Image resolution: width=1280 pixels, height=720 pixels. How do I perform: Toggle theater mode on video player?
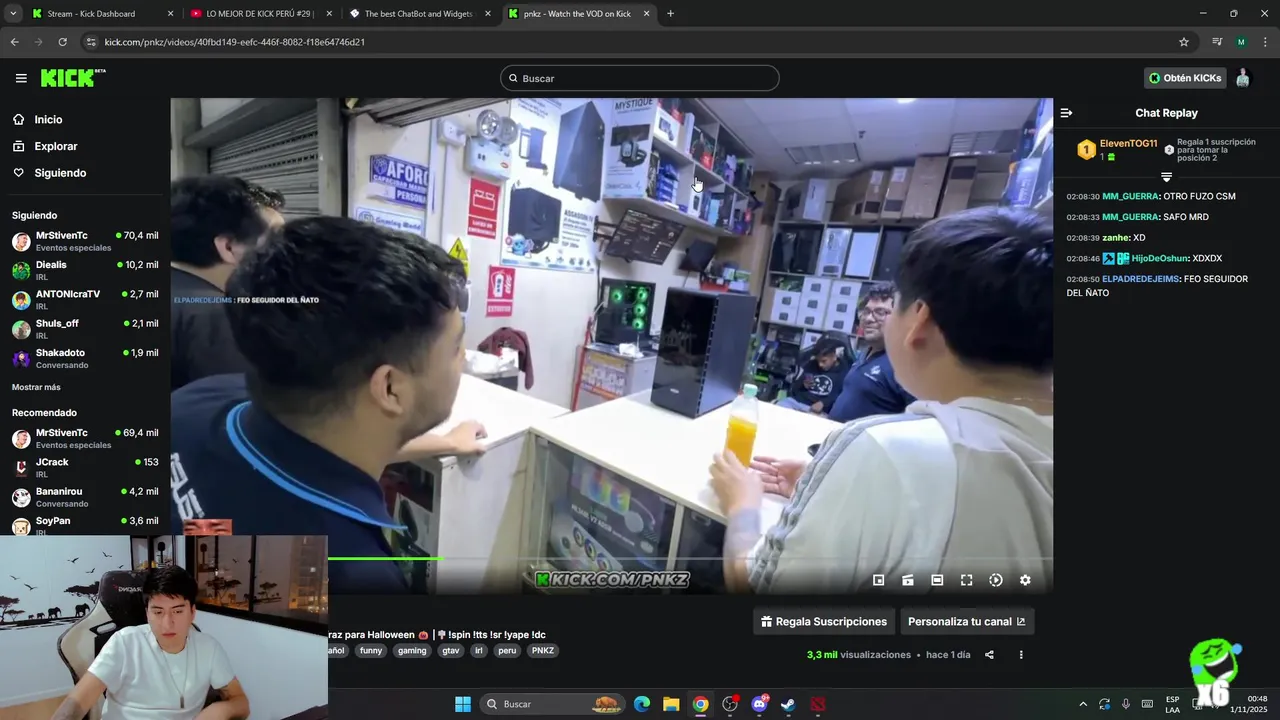937,580
